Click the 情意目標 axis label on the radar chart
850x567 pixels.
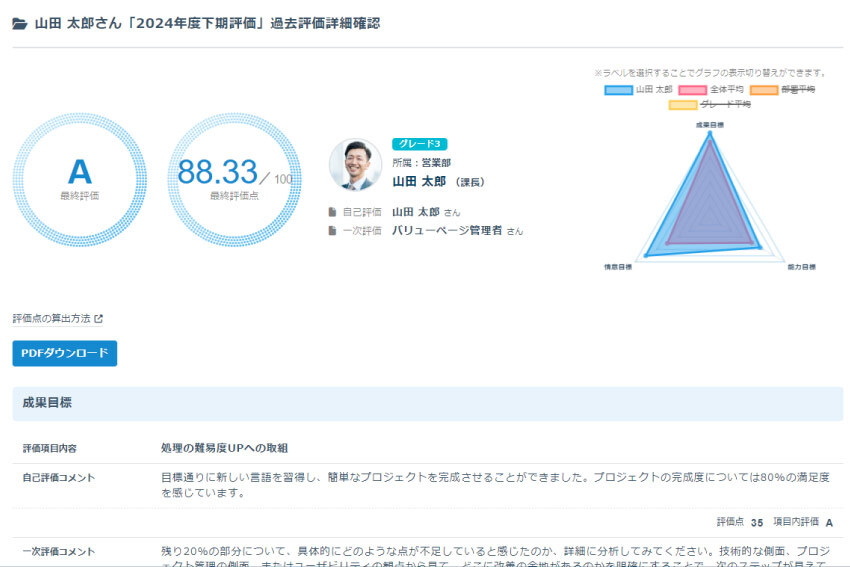pyautogui.click(x=618, y=267)
